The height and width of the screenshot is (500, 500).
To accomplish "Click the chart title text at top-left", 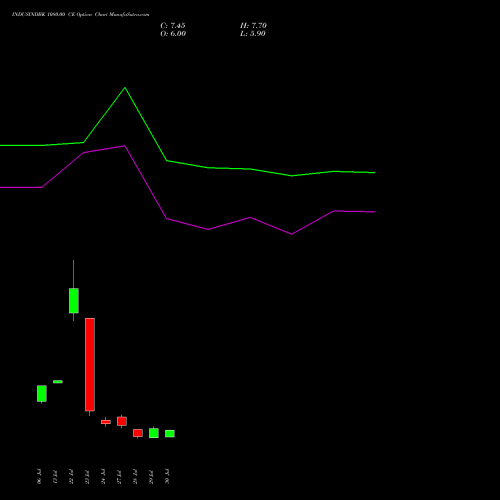I will click(81, 14).
